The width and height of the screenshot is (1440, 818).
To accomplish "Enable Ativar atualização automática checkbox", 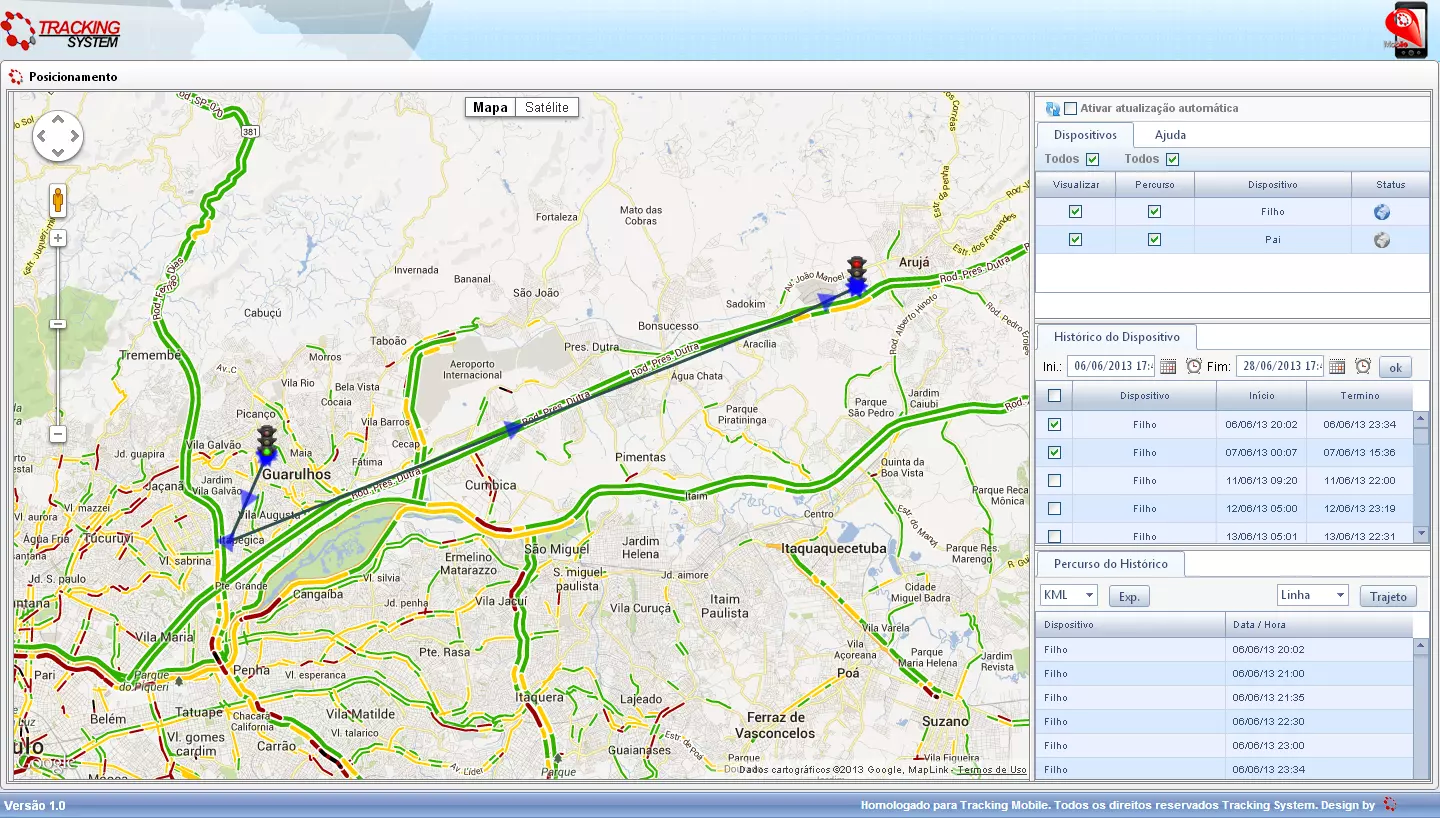I will pos(1071,108).
